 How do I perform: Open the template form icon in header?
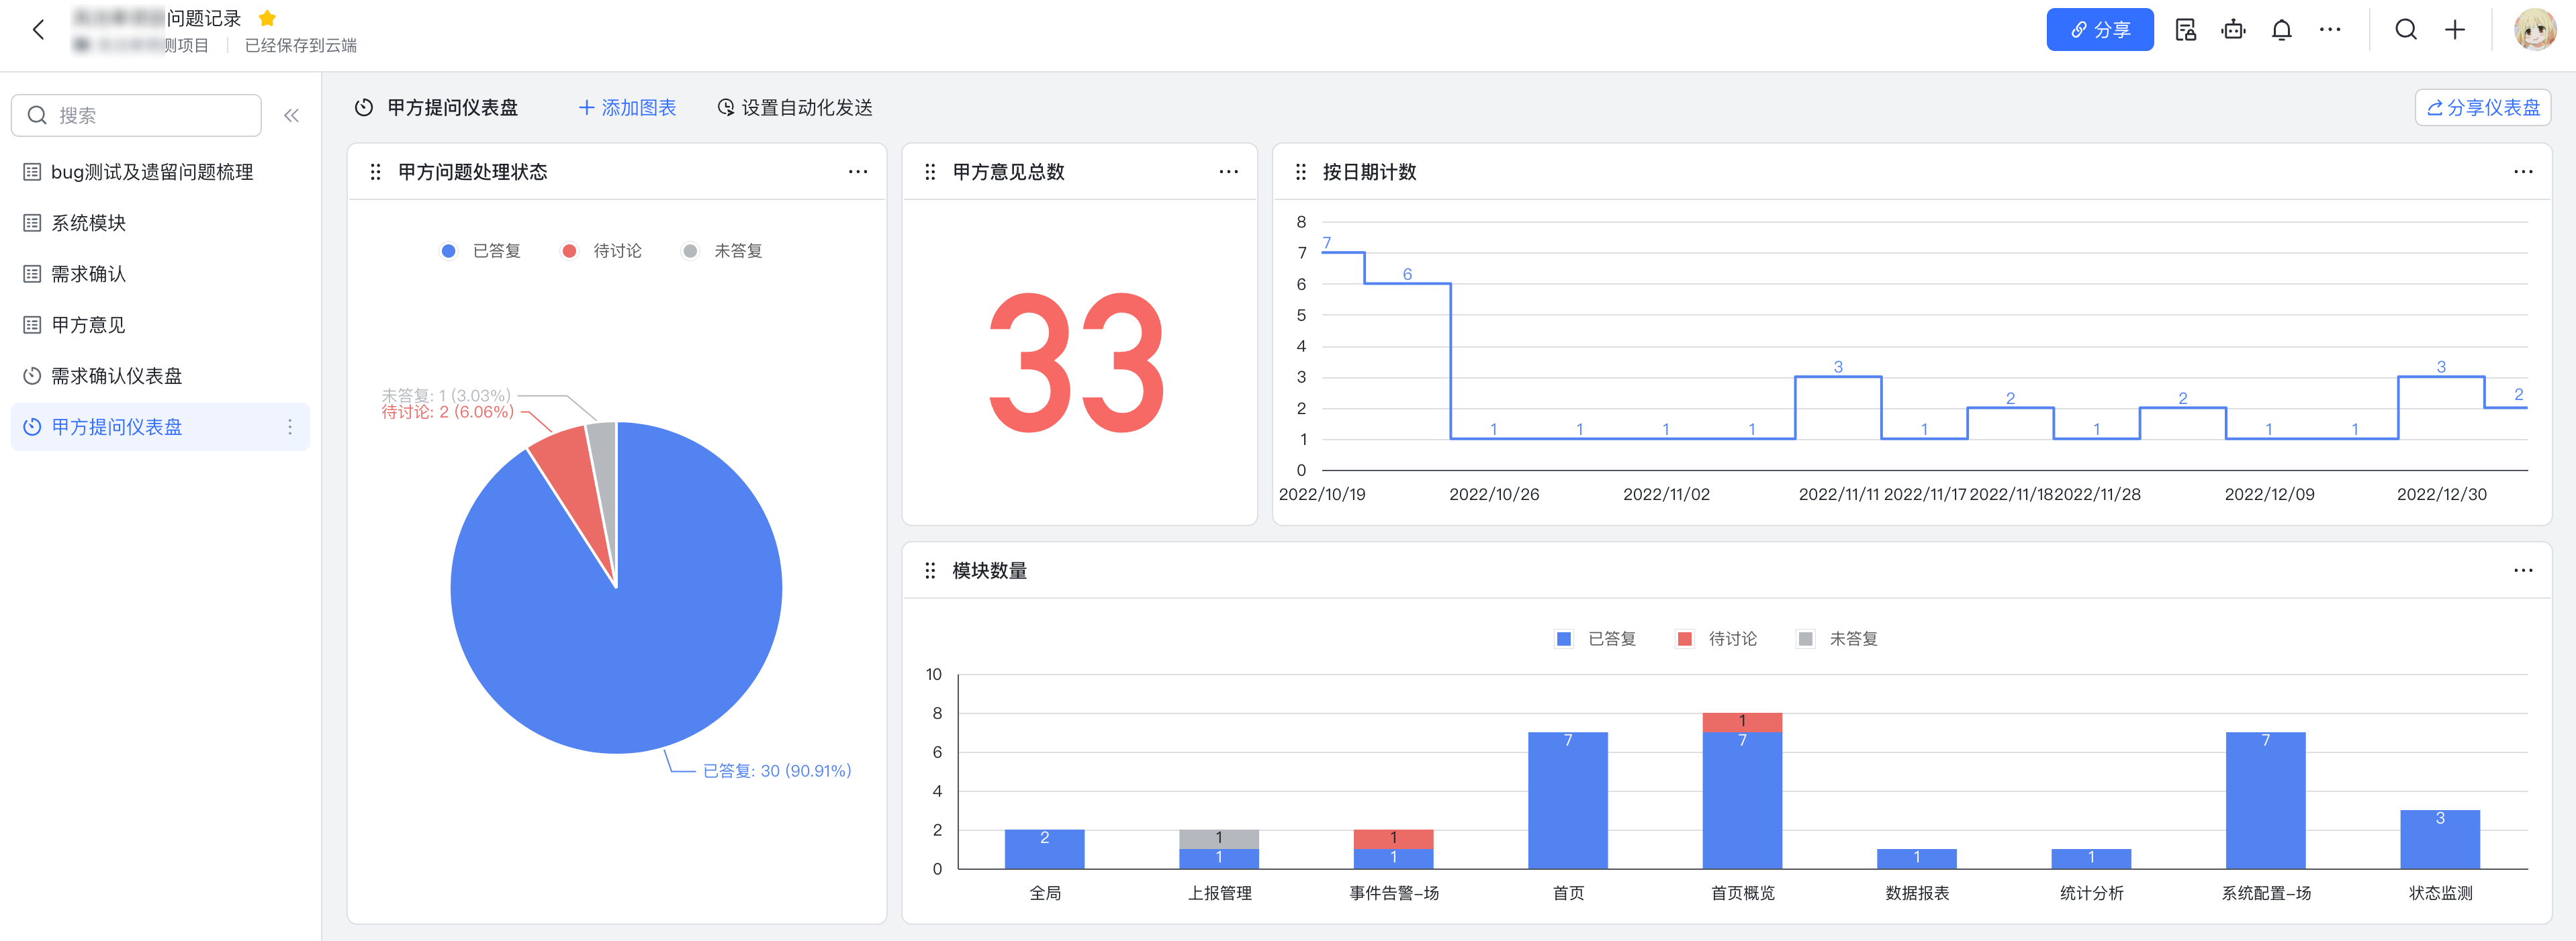(2185, 30)
